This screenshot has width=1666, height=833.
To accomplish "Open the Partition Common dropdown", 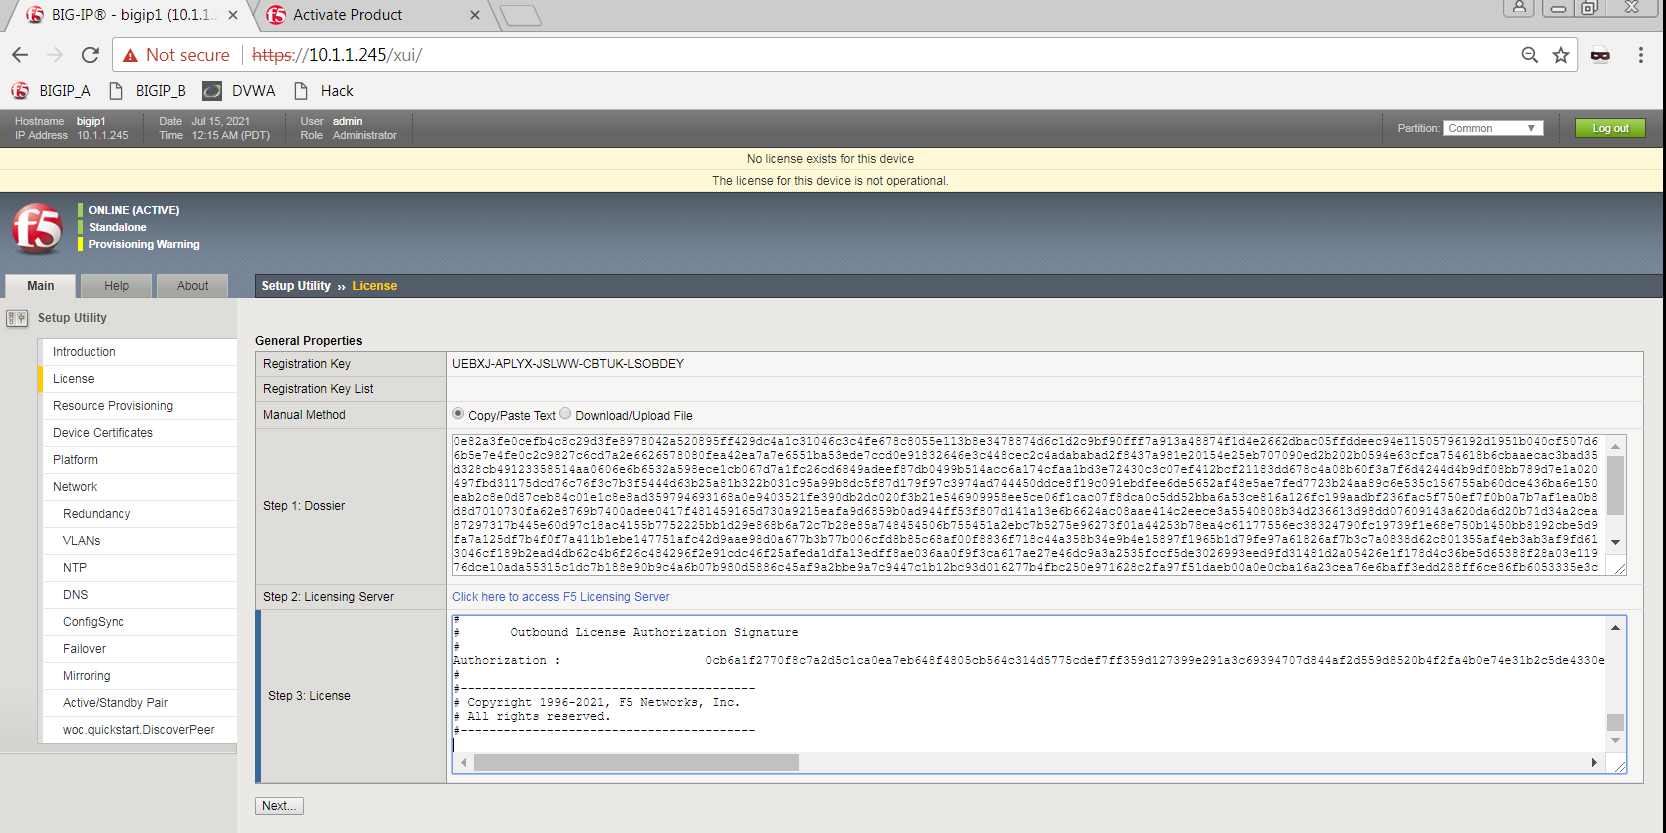I will click(x=1493, y=128).
